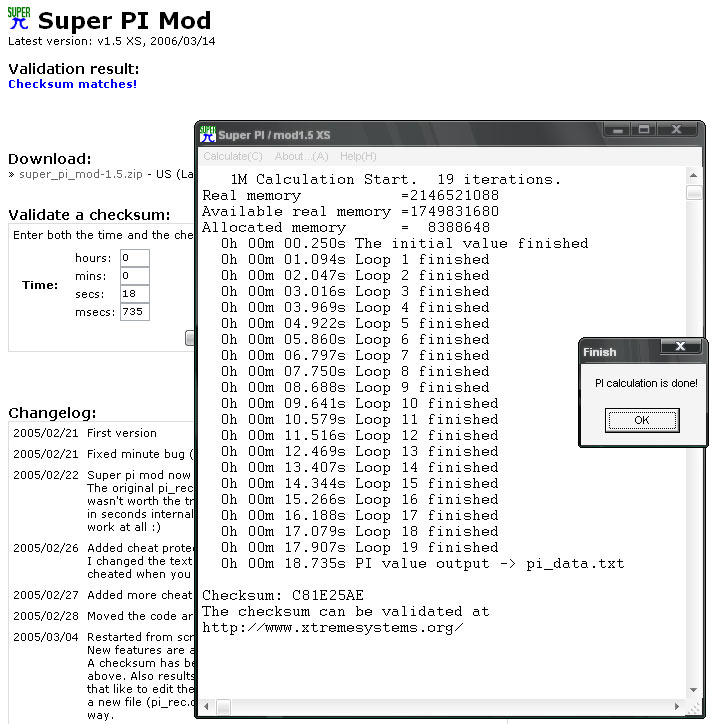The width and height of the screenshot is (712, 724).
Task: Open the Calculate(C) menu
Action: click(233, 157)
